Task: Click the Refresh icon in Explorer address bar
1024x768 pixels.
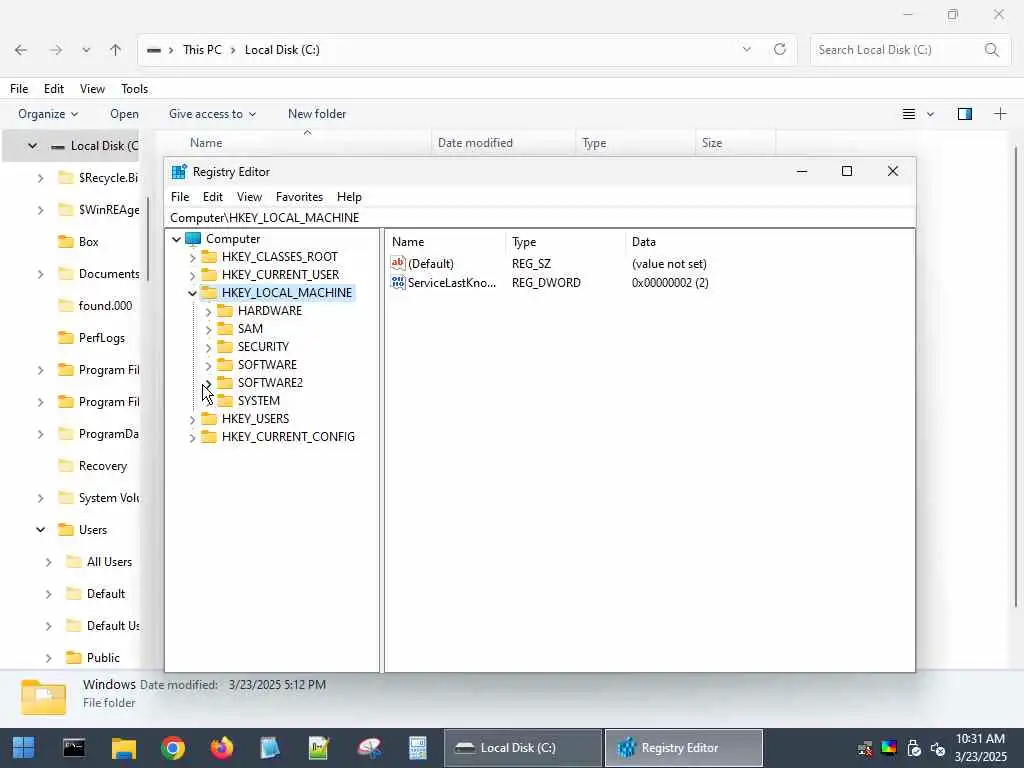Action: [780, 50]
